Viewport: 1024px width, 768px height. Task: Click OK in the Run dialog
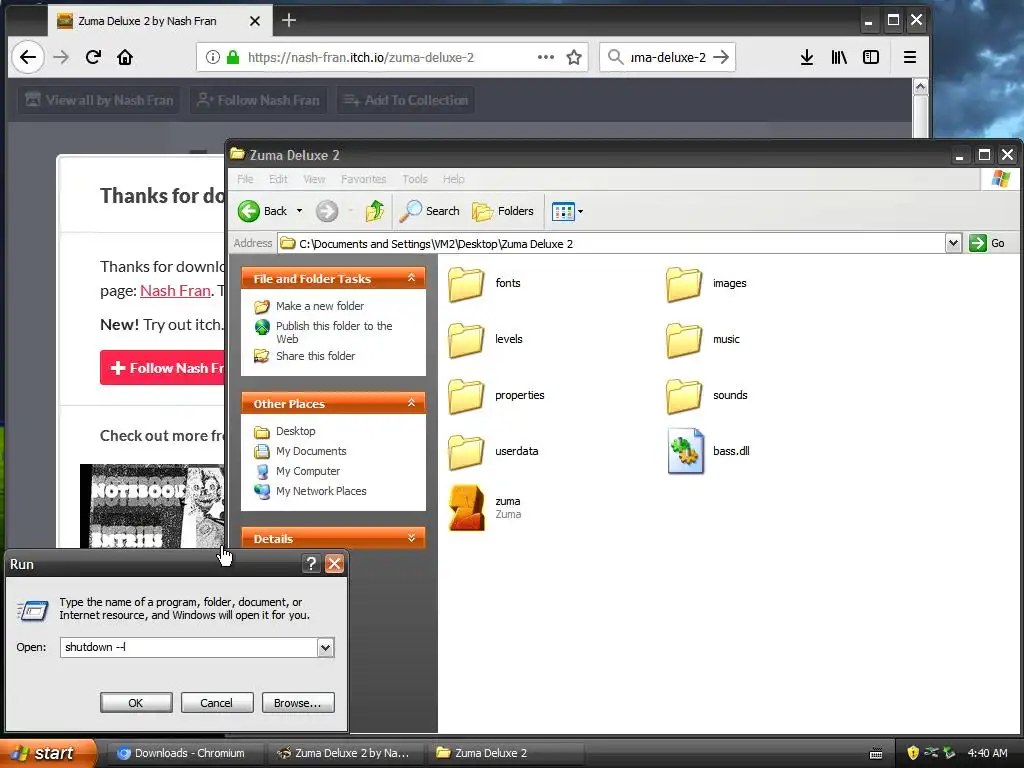(x=136, y=703)
